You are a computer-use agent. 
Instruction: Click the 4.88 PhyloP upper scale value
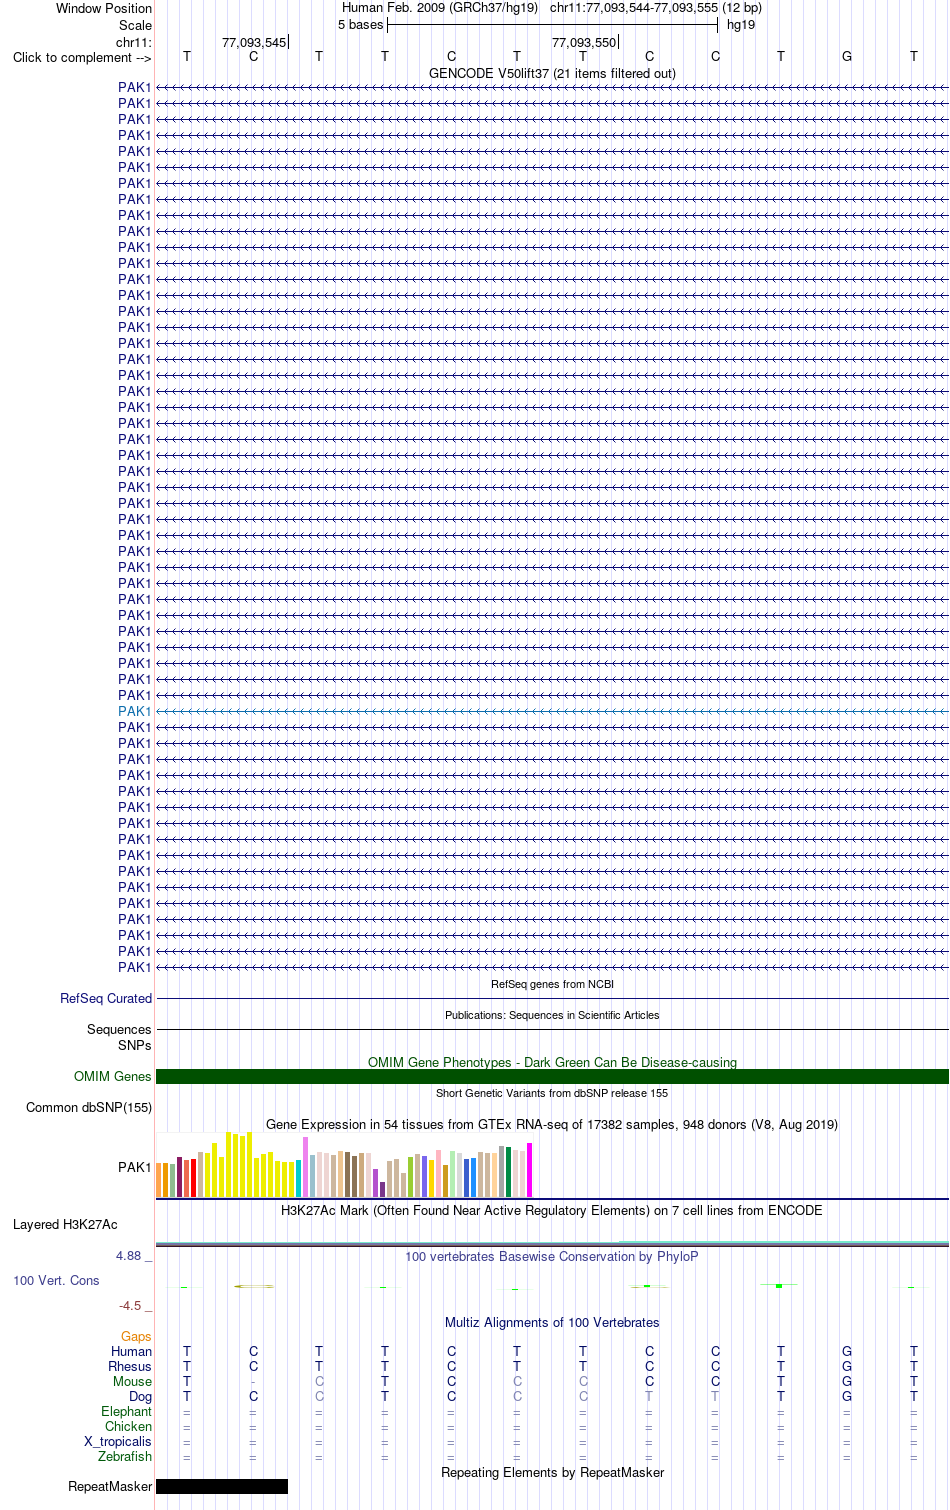(128, 1255)
